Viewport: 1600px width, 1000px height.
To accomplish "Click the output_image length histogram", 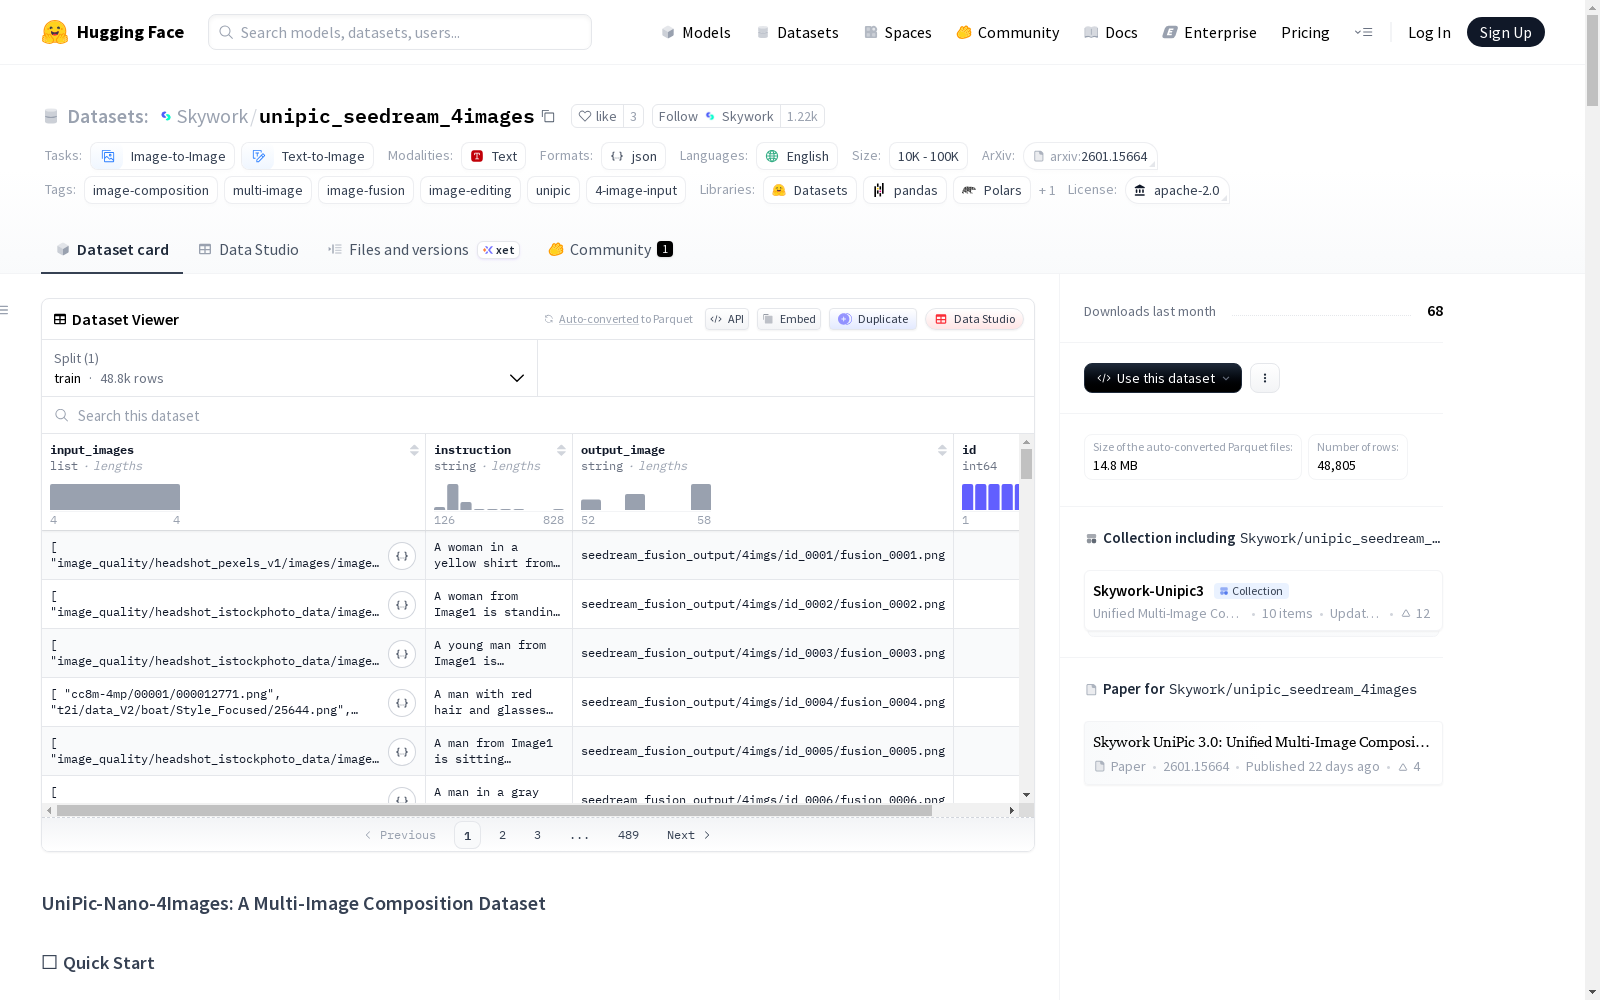I will pos(646,497).
